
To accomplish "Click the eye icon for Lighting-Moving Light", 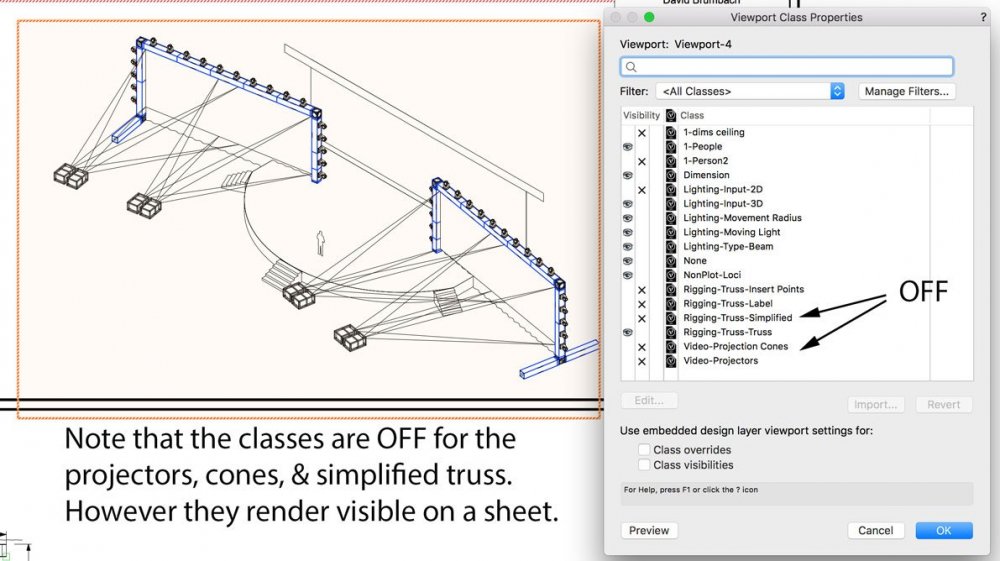I will [627, 232].
